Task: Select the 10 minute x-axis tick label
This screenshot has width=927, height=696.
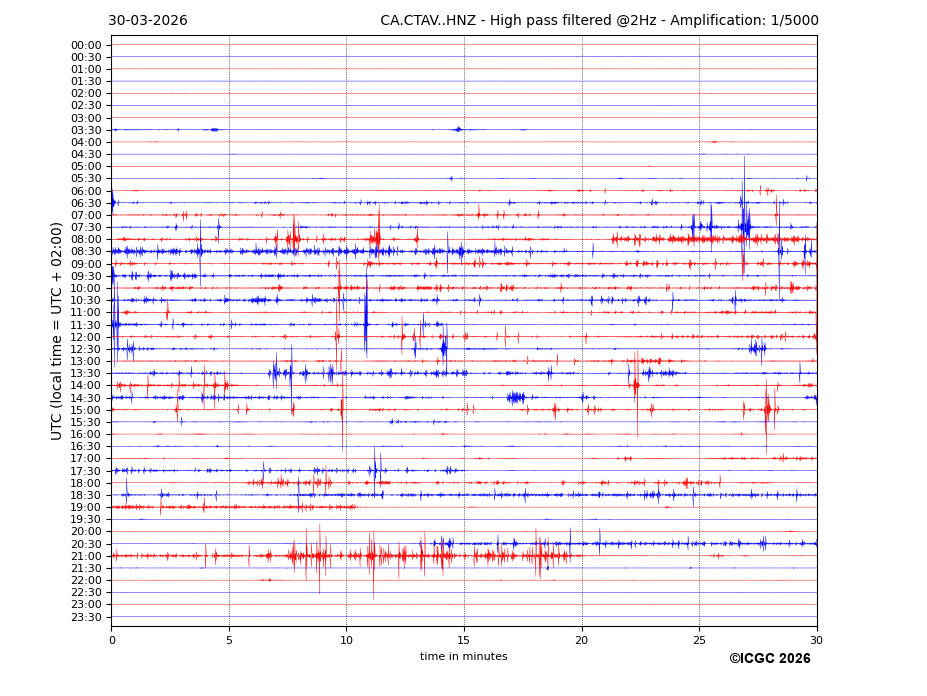Action: pos(346,641)
